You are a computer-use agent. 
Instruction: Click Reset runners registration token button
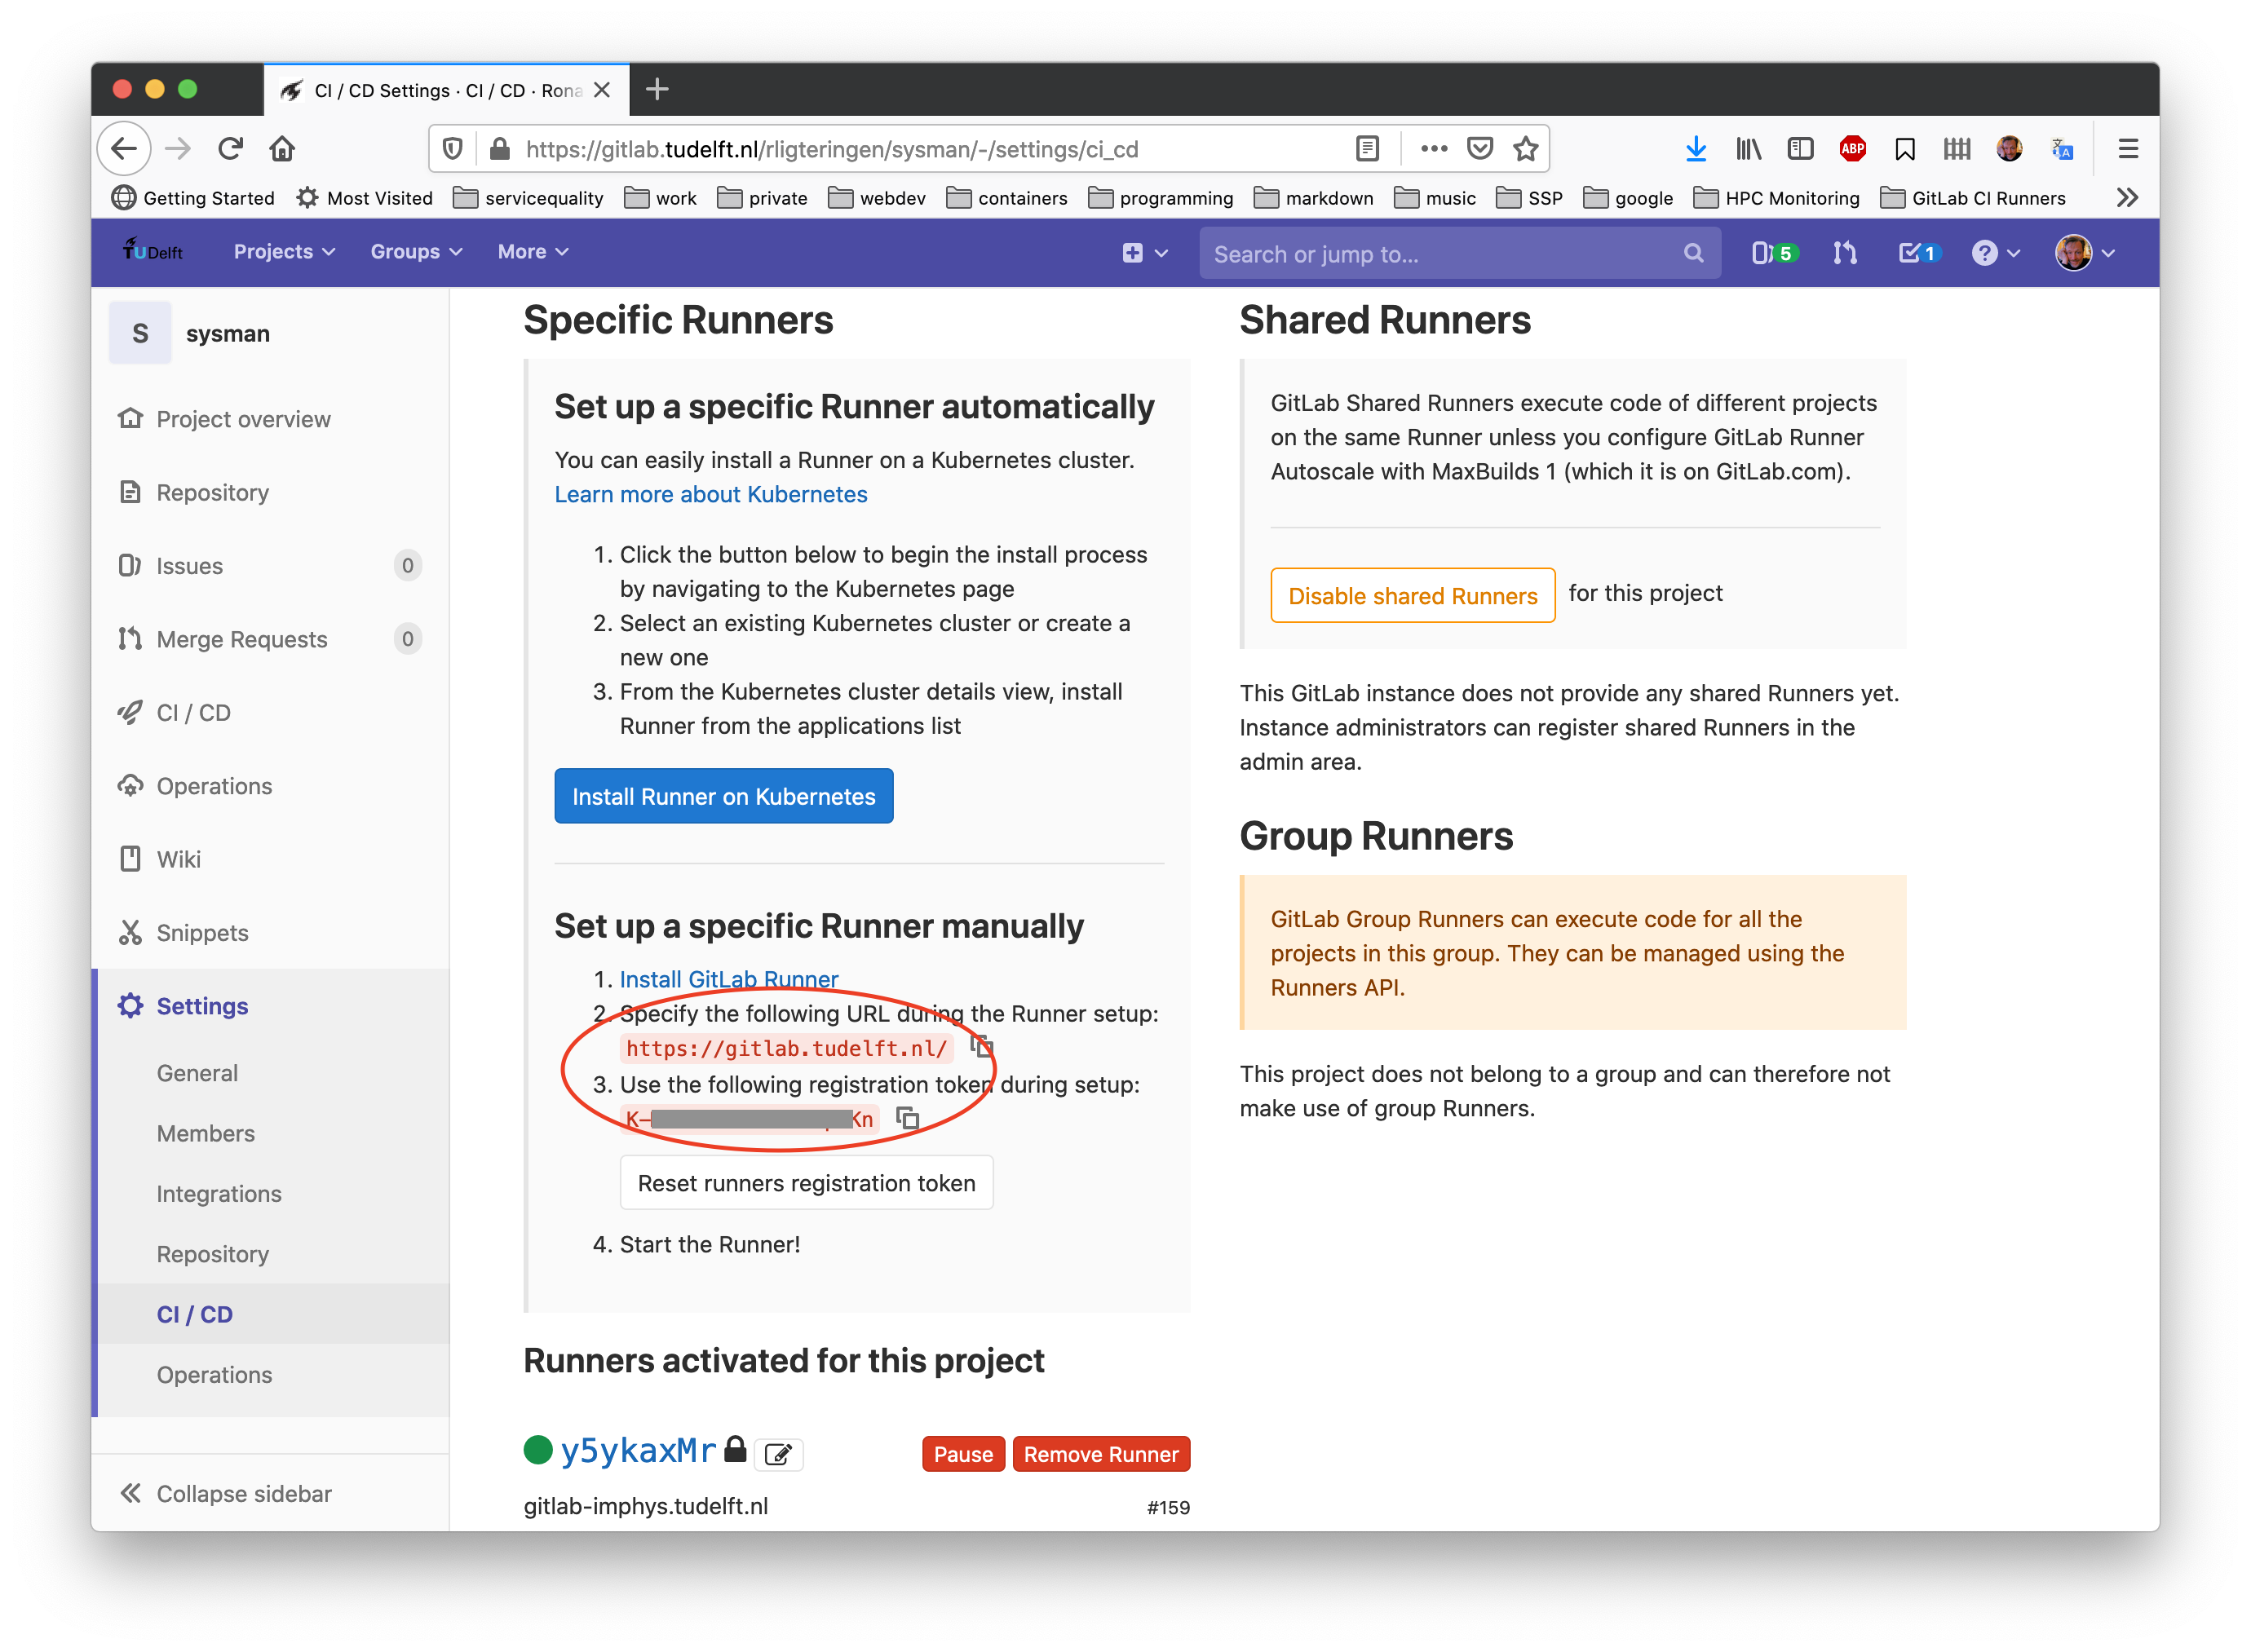point(806,1182)
